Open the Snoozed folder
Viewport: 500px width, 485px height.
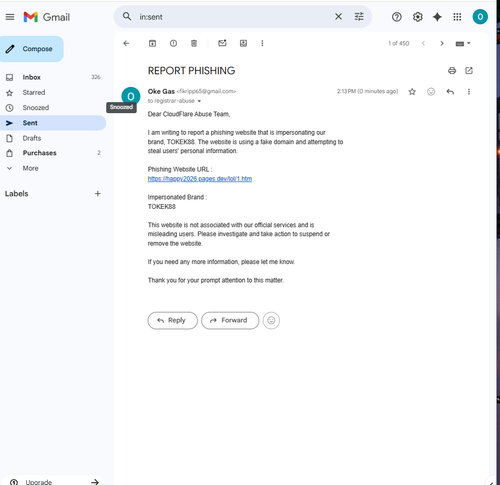(x=53, y=108)
